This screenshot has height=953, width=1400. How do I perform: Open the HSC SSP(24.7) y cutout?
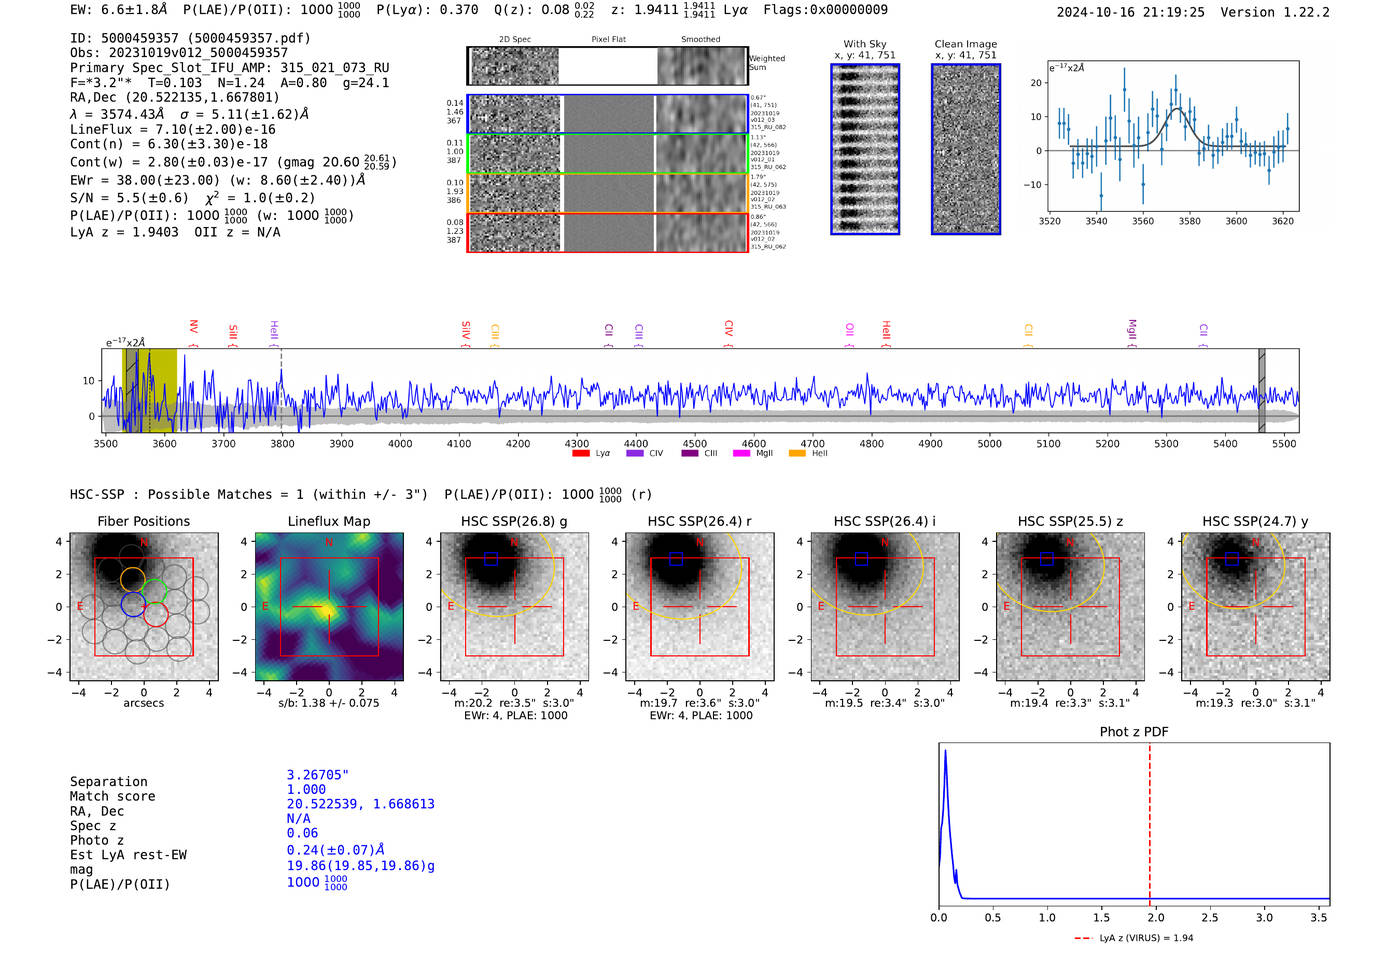coord(1256,607)
